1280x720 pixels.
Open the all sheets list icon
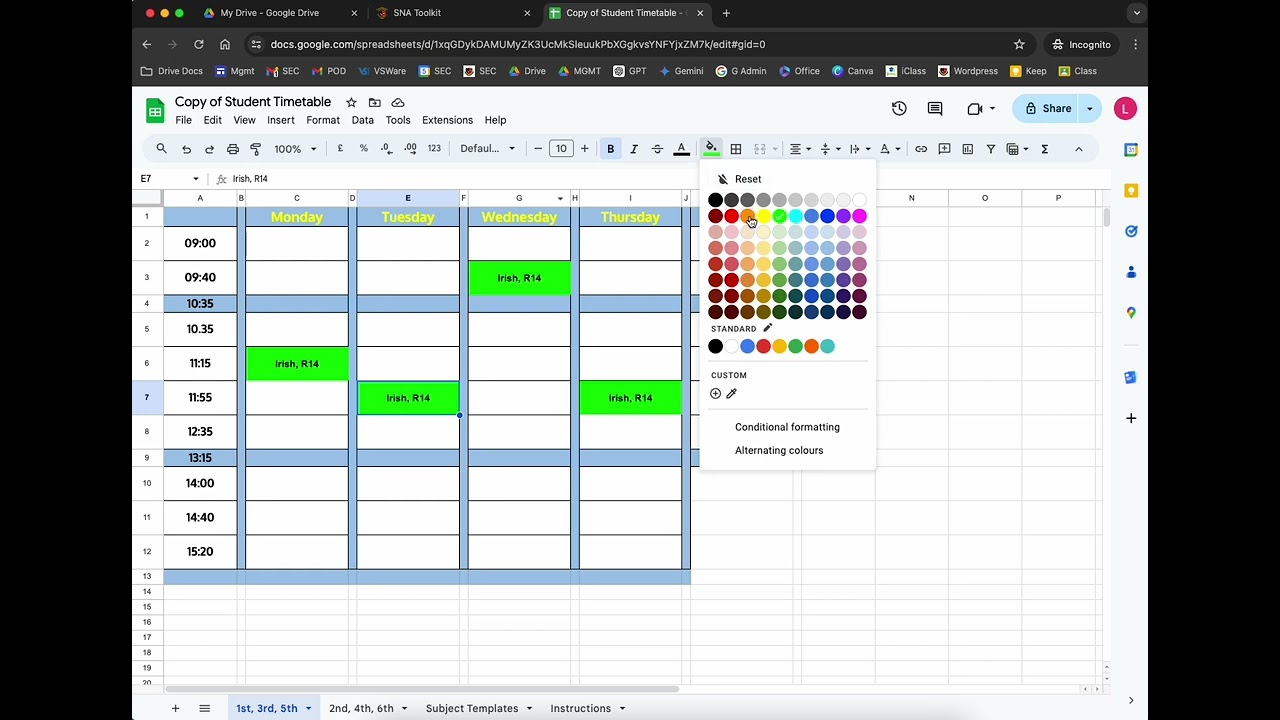pyautogui.click(x=205, y=708)
